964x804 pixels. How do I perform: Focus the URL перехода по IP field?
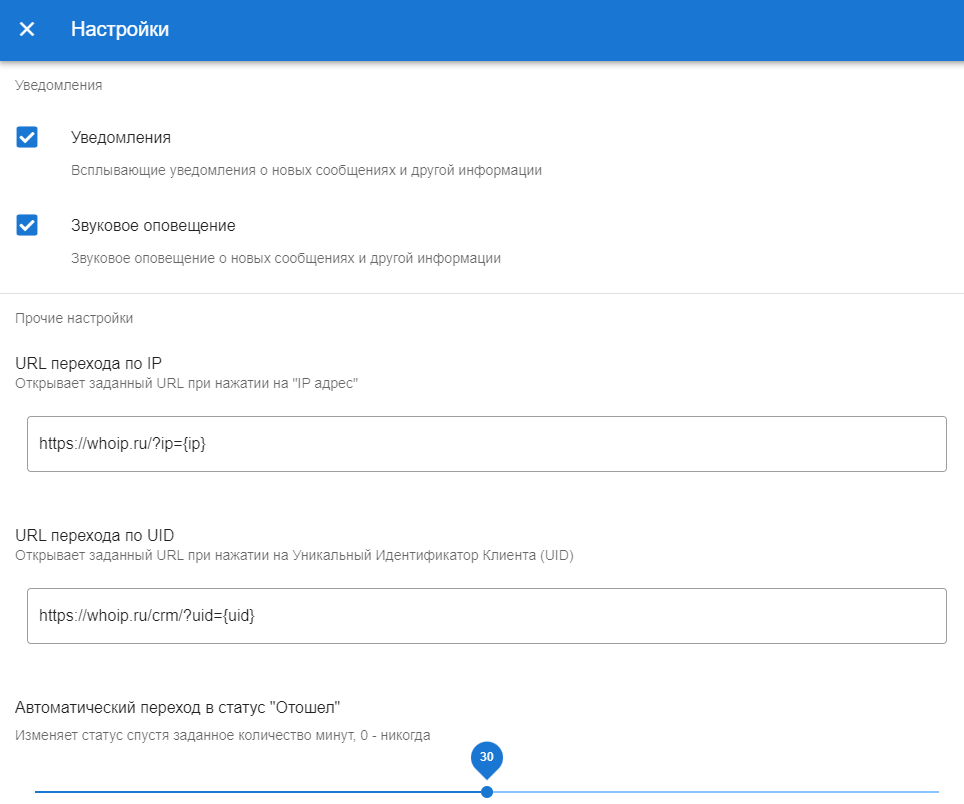coord(486,444)
